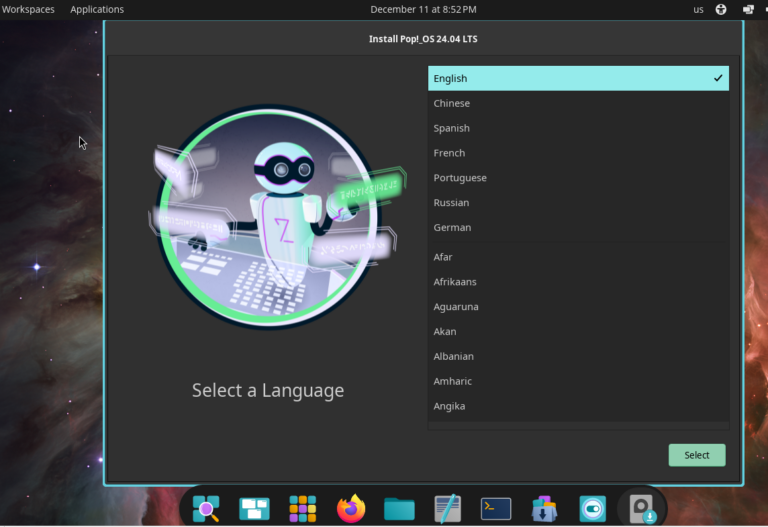Launch Firefox from the dock
Viewport: 768px width, 527px height.
click(351, 509)
